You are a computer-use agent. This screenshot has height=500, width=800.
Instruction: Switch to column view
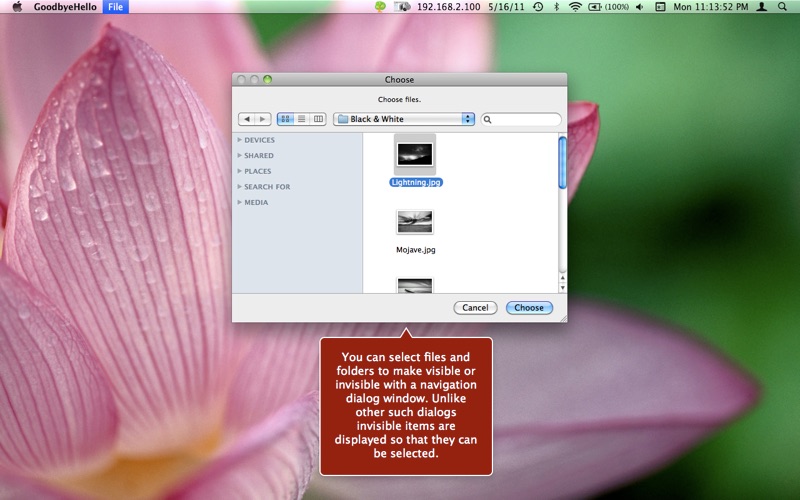click(x=318, y=119)
